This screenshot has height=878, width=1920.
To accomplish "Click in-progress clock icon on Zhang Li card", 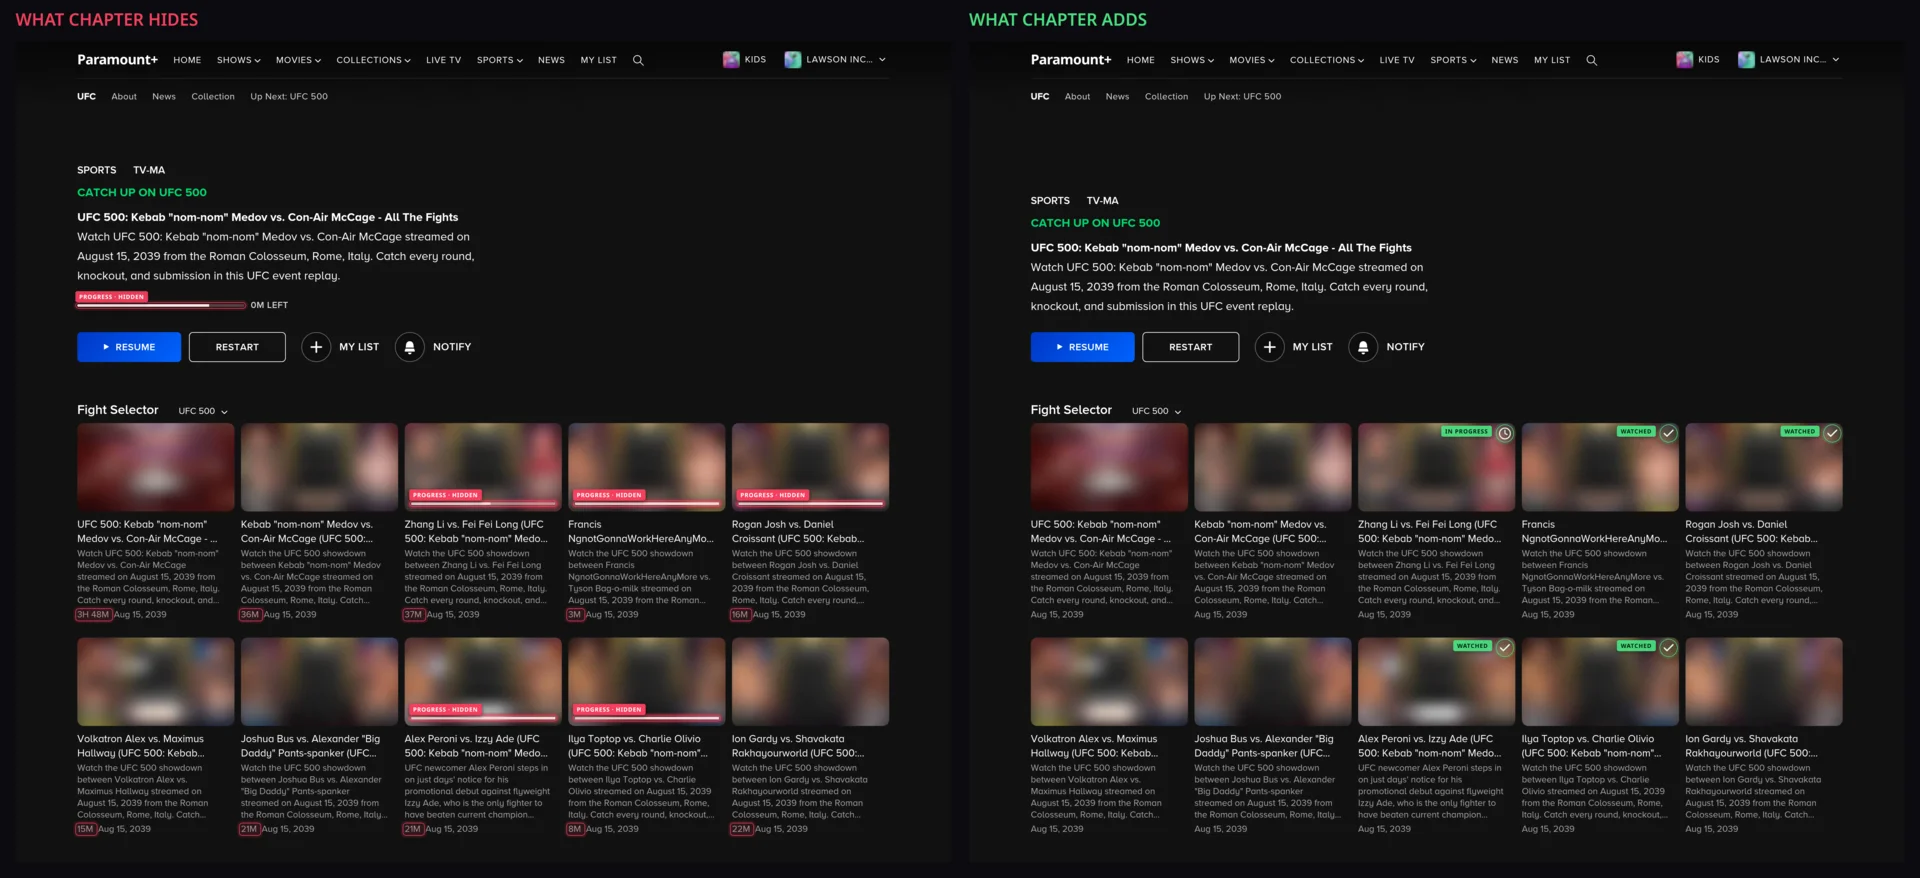I will click(x=1504, y=433).
